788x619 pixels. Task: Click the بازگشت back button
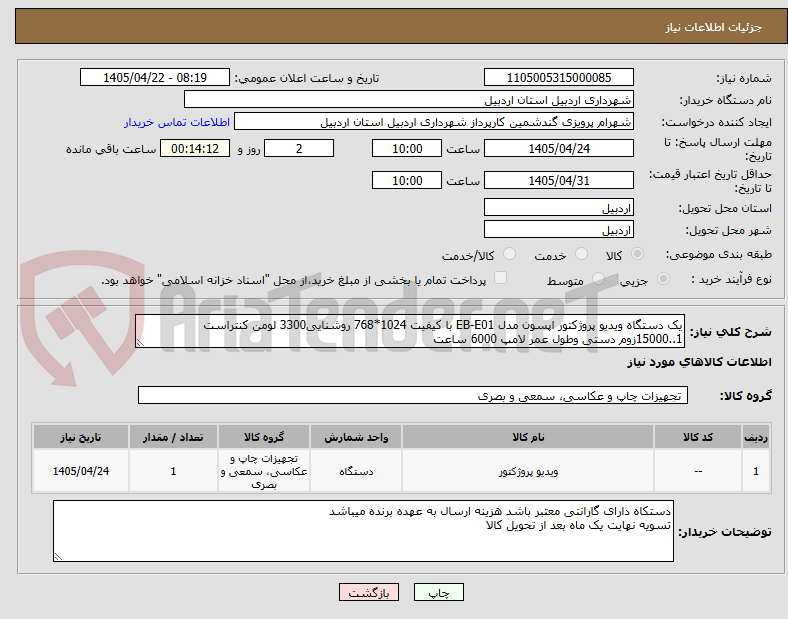point(369,593)
